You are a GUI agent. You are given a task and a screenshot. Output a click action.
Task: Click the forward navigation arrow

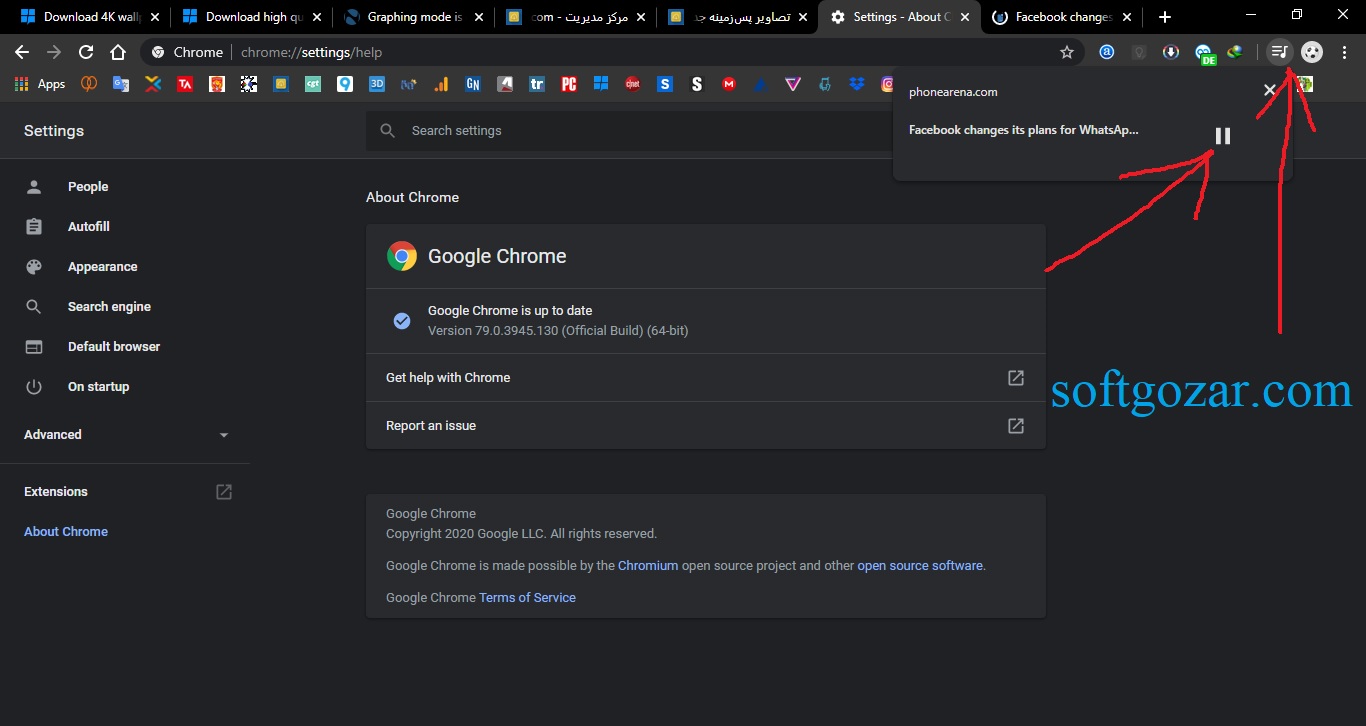[54, 52]
